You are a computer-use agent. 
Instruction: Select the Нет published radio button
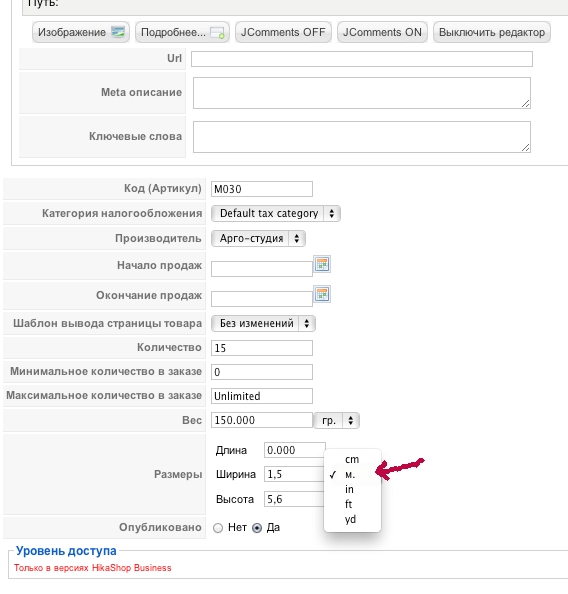pyautogui.click(x=218, y=528)
